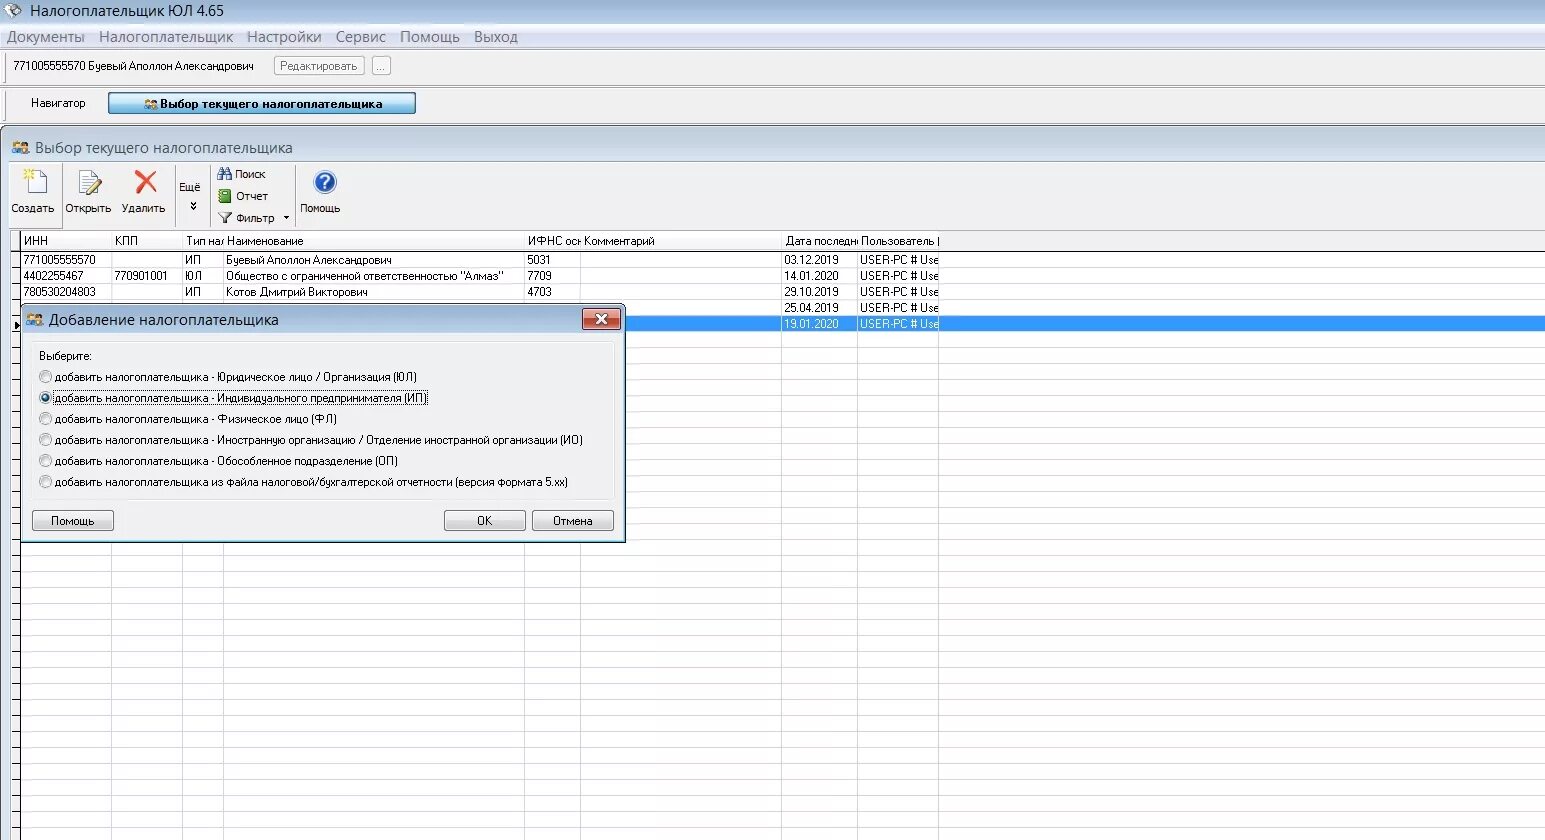The height and width of the screenshot is (840, 1545).
Task: Expand the Ещё toolbar chevron
Action: 193,206
